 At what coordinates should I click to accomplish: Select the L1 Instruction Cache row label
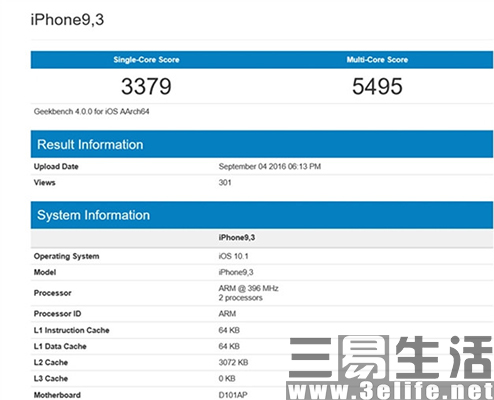click(71, 330)
